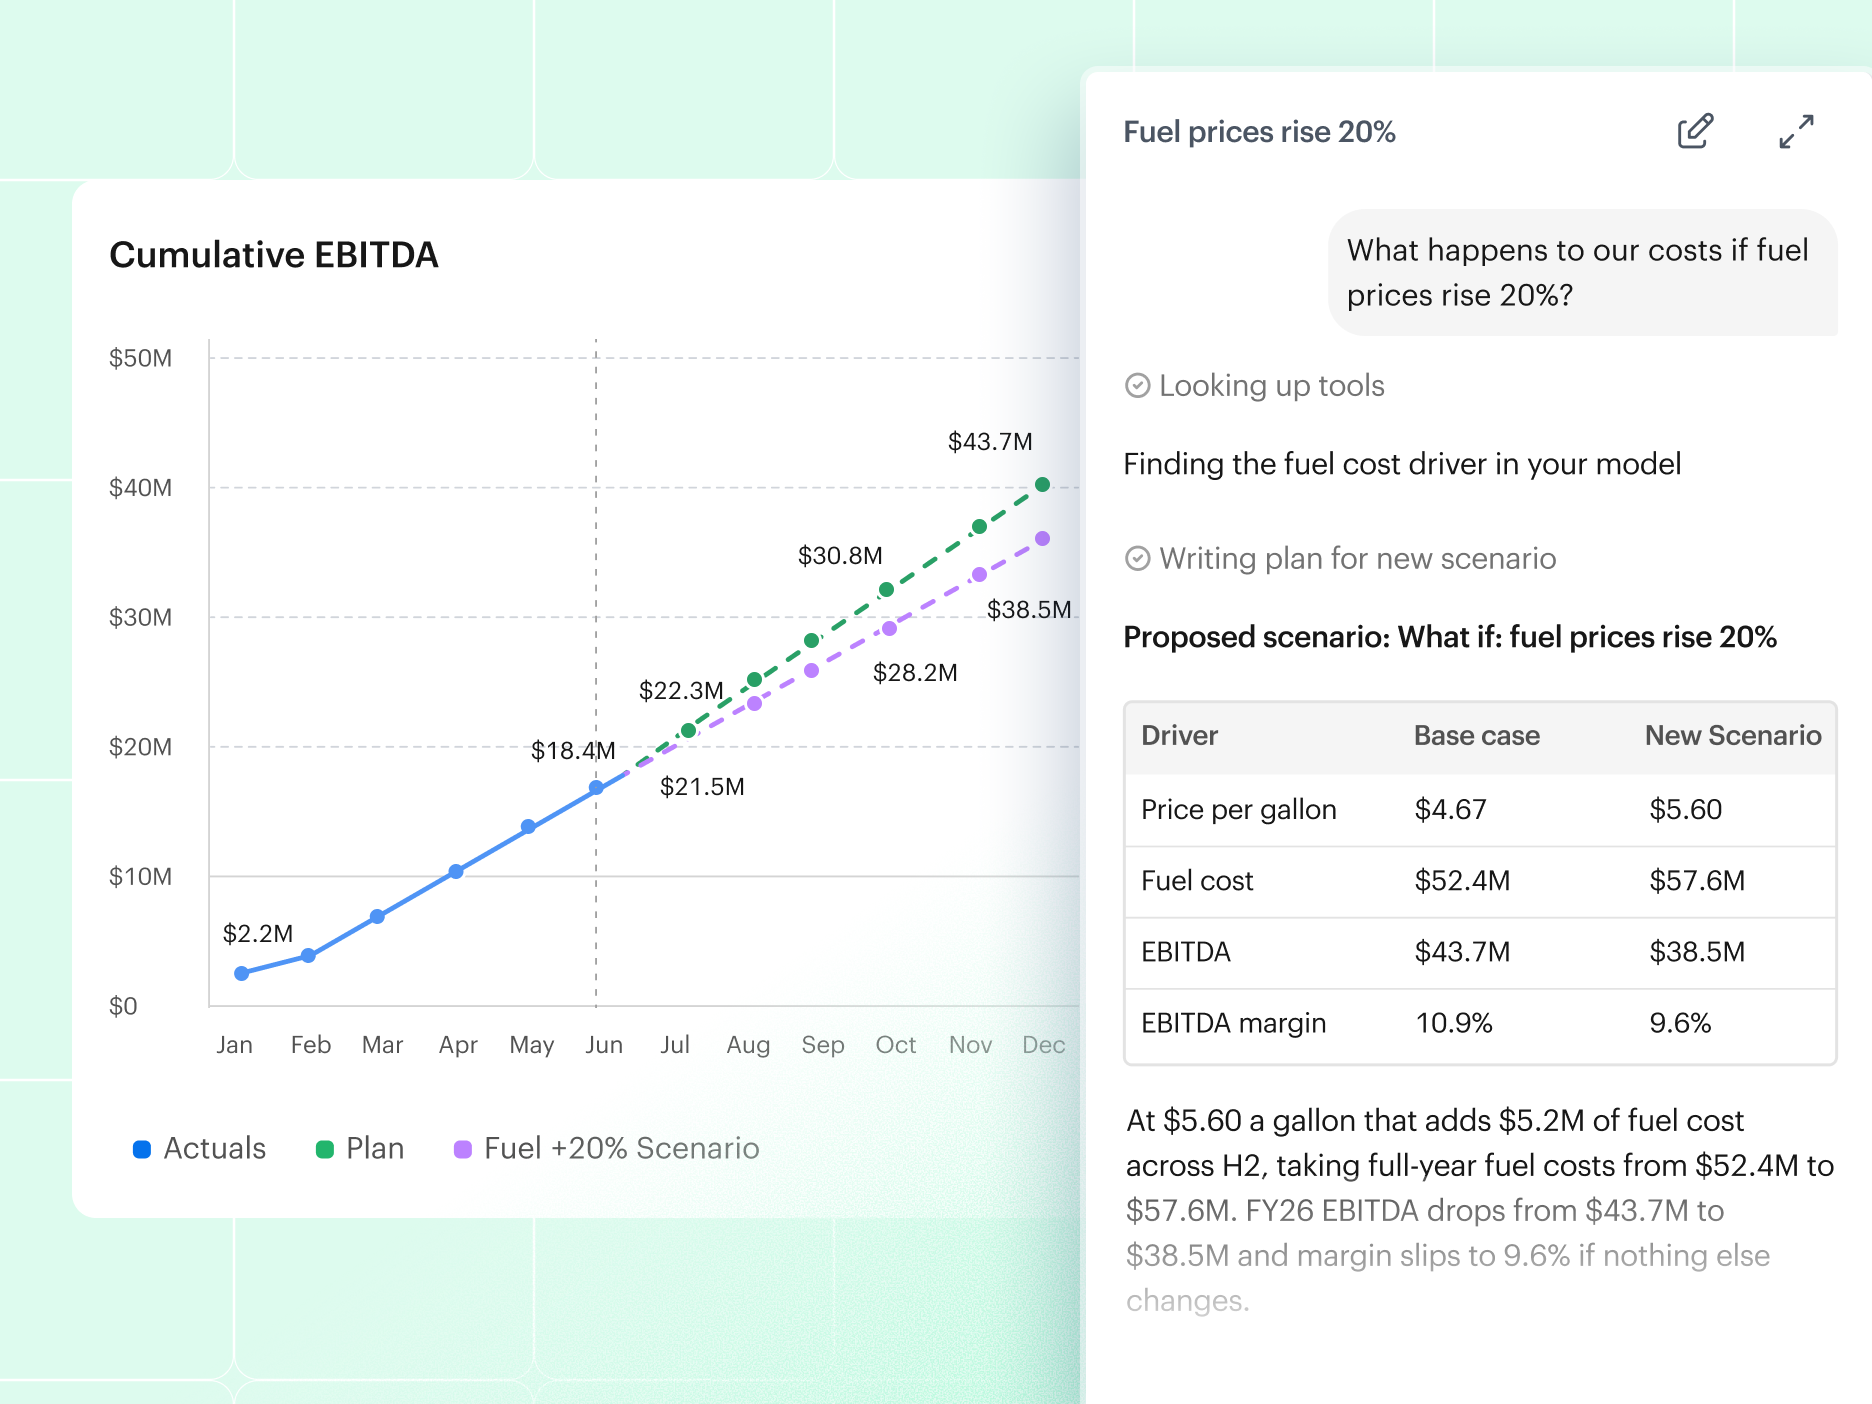Click the user question chat bubble
This screenshot has height=1404, width=1872.
tap(1582, 273)
